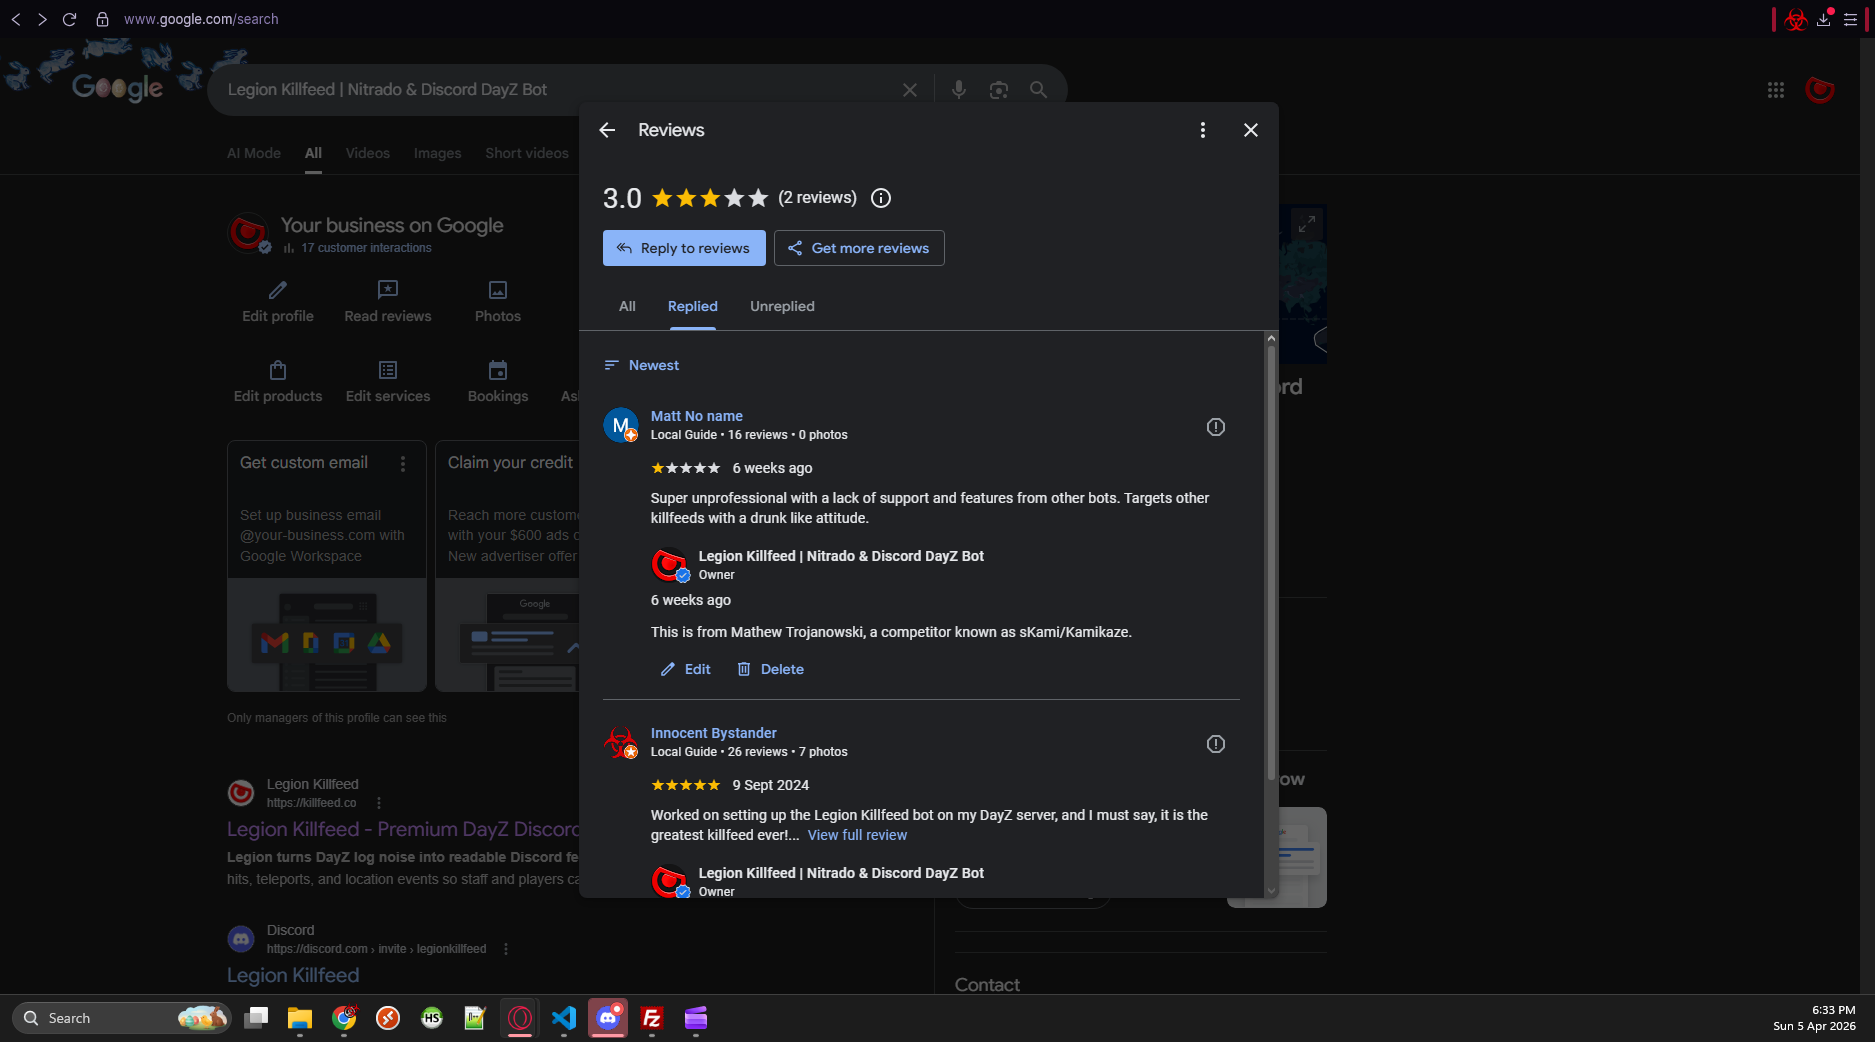
Task: Switch to the AI Mode search tab
Action: 254,153
